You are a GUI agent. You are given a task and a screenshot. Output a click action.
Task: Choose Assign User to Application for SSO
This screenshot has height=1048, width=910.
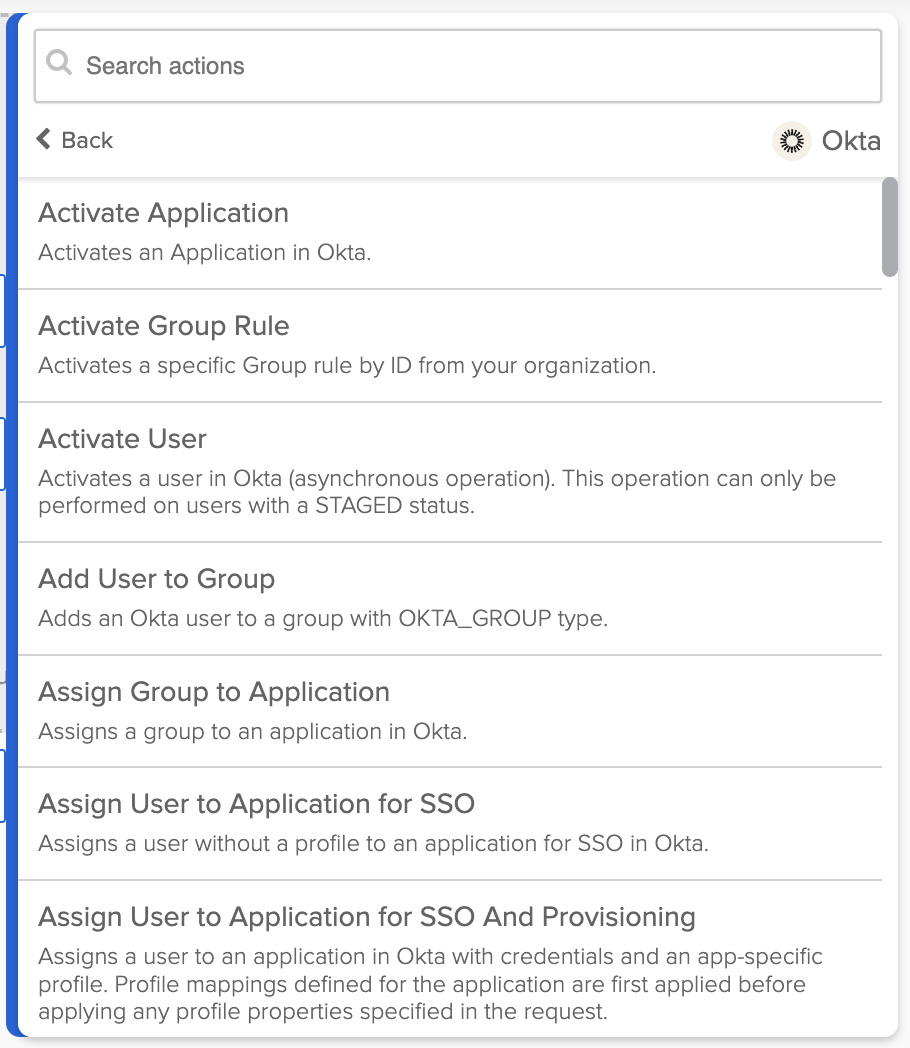point(256,804)
